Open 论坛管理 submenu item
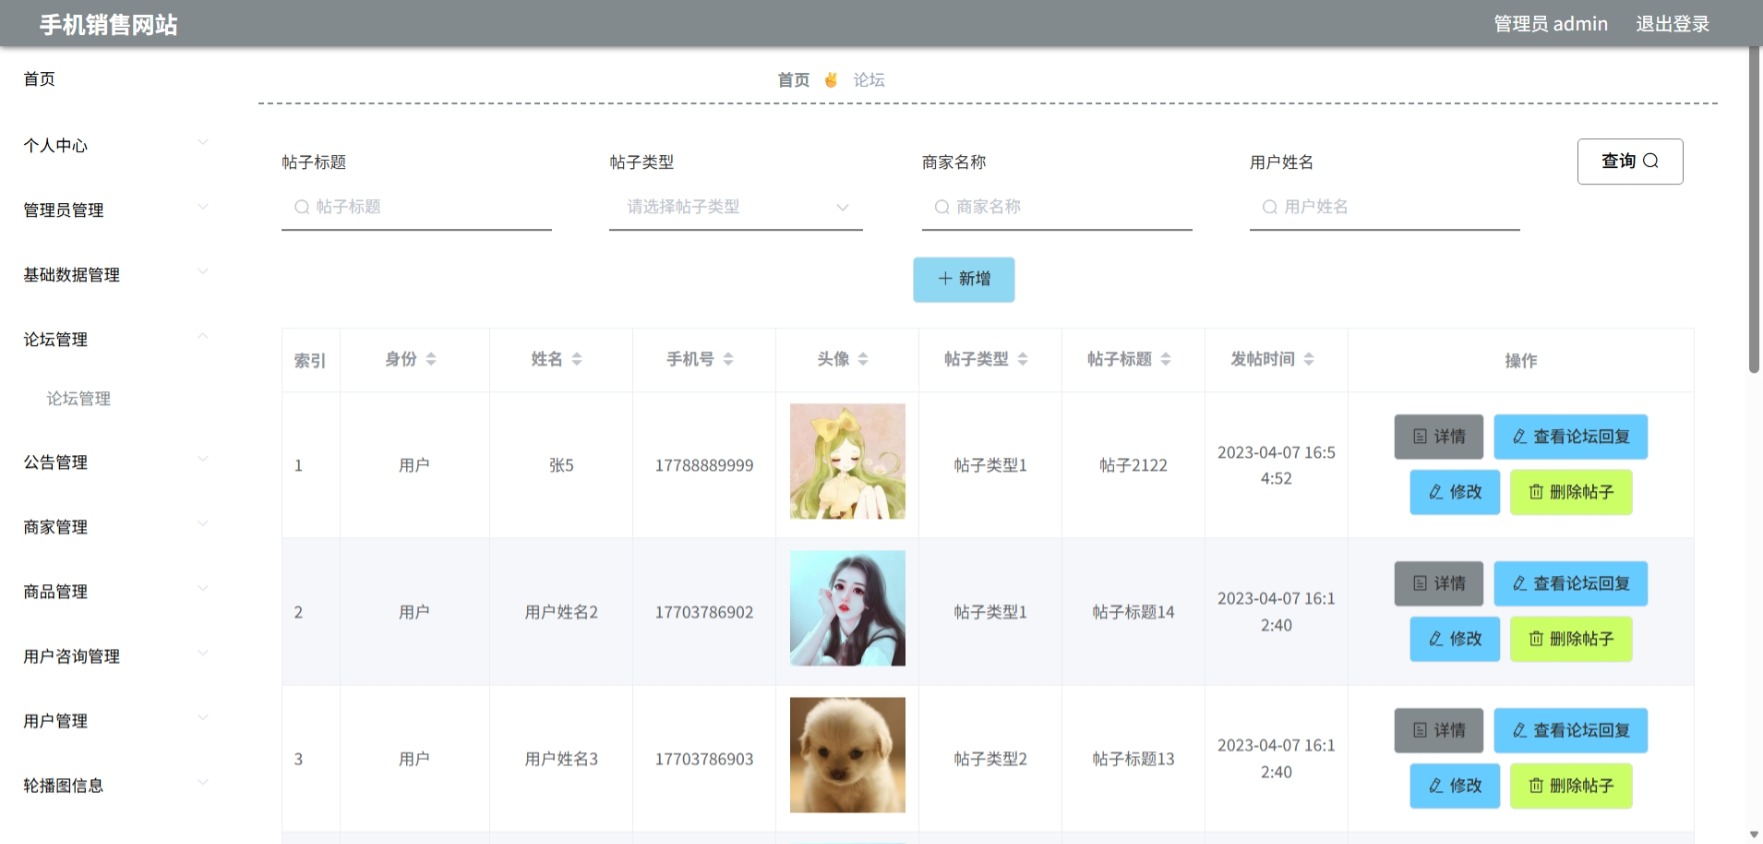The height and width of the screenshot is (844, 1763). [x=79, y=398]
